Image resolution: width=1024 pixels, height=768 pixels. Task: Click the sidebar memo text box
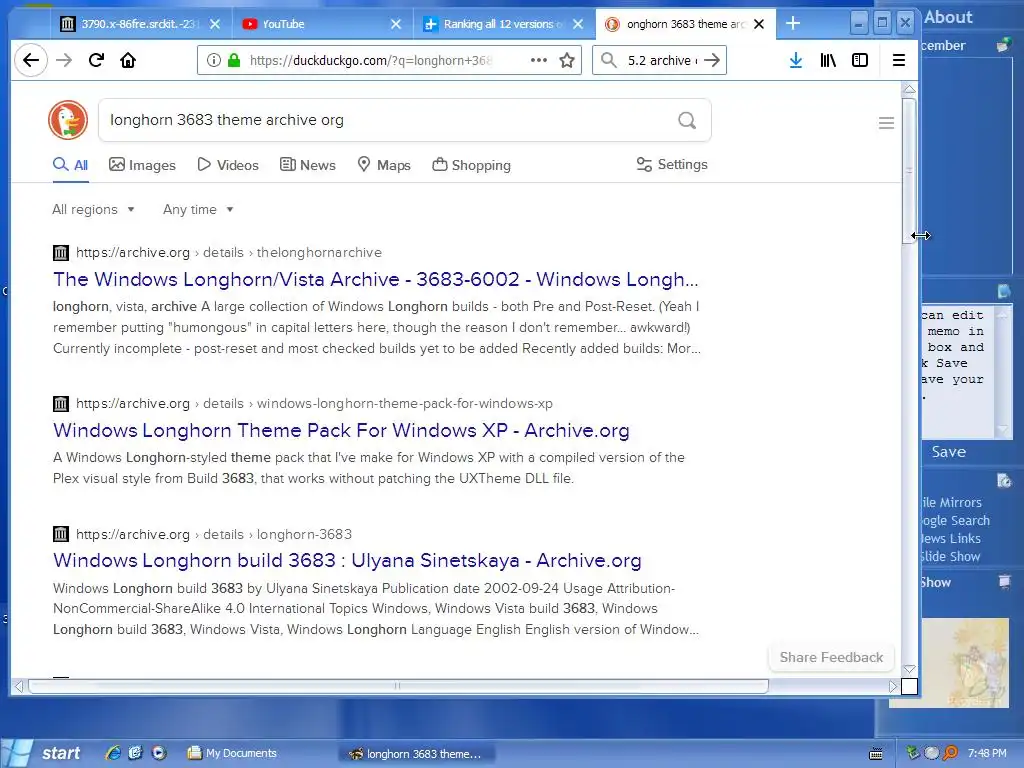click(x=957, y=371)
